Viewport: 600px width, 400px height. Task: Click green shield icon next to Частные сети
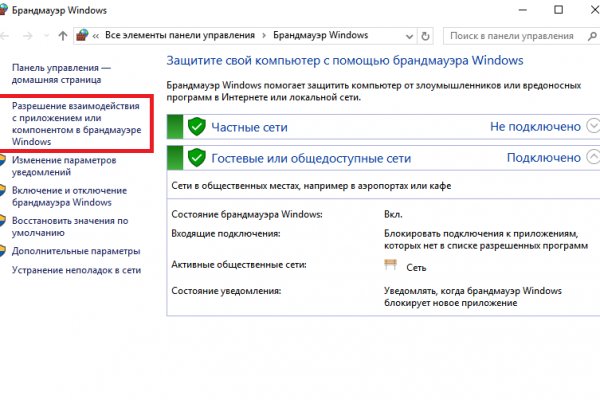click(197, 127)
